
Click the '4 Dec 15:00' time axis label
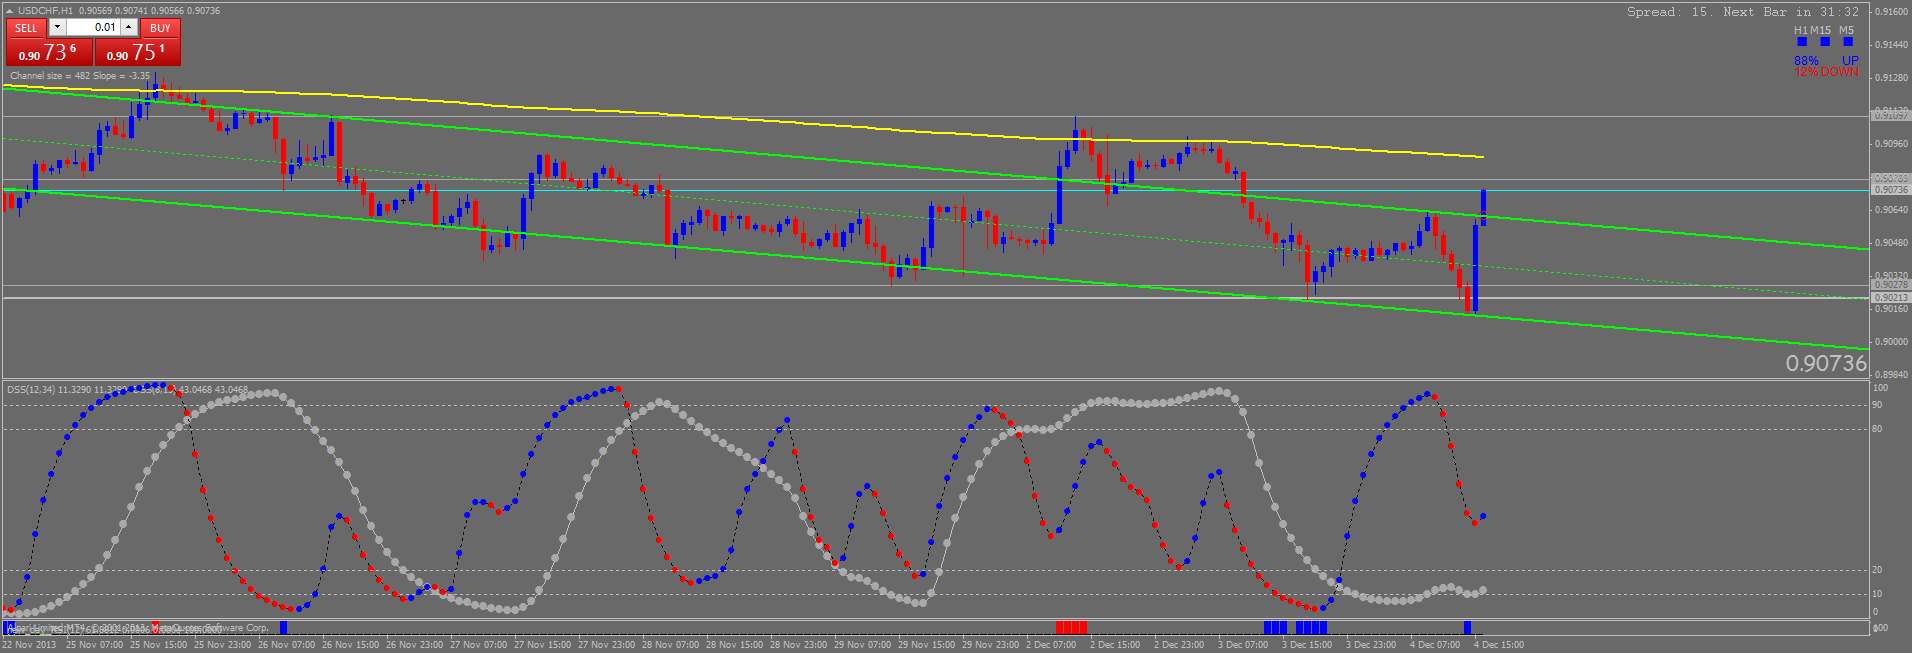[x=1499, y=645]
